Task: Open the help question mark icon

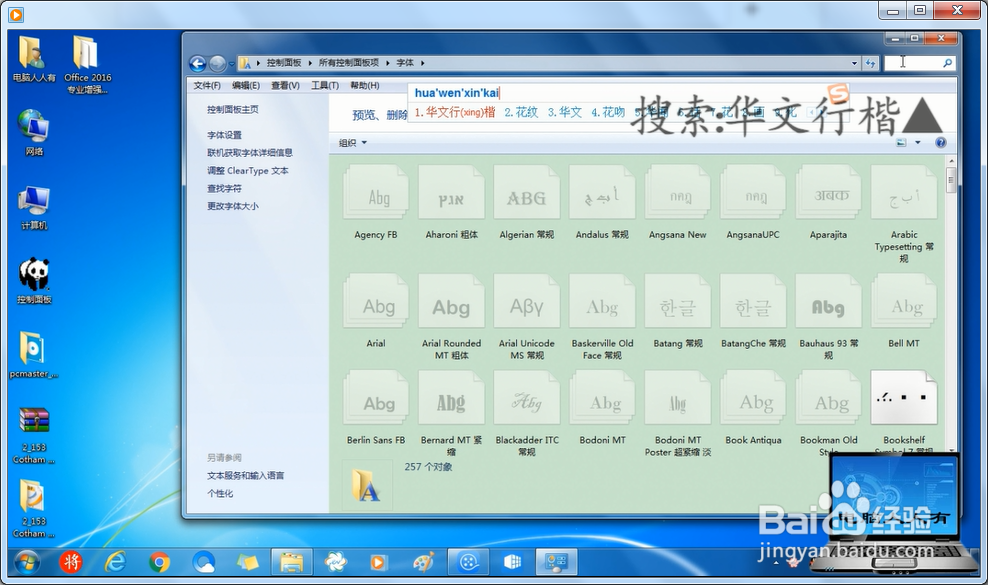Action: pos(941,142)
